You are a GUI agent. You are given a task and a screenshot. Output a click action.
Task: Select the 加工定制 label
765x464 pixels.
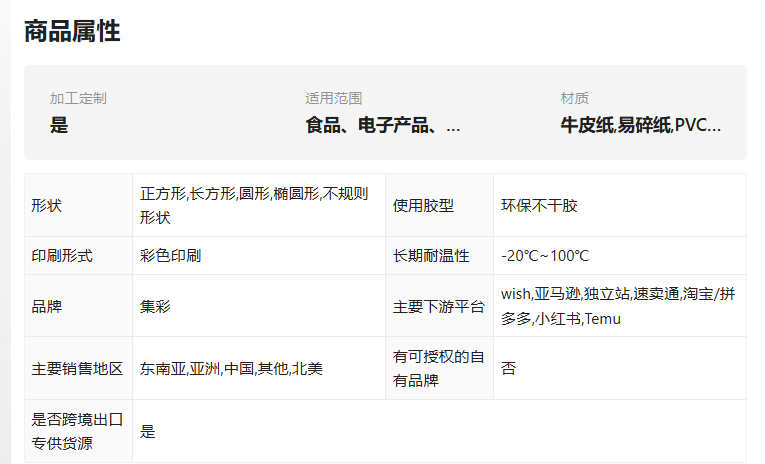point(78,99)
